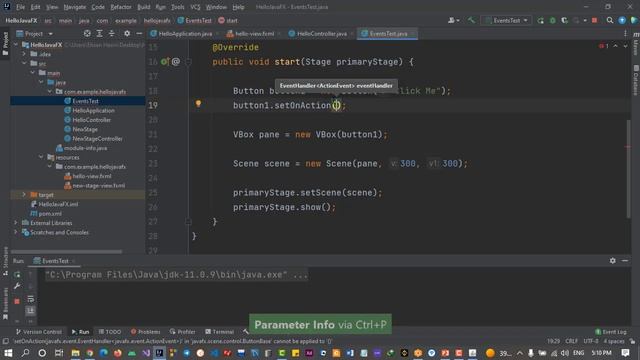Open the Build menu
This screenshot has width=640, height=360.
pos(144,7)
